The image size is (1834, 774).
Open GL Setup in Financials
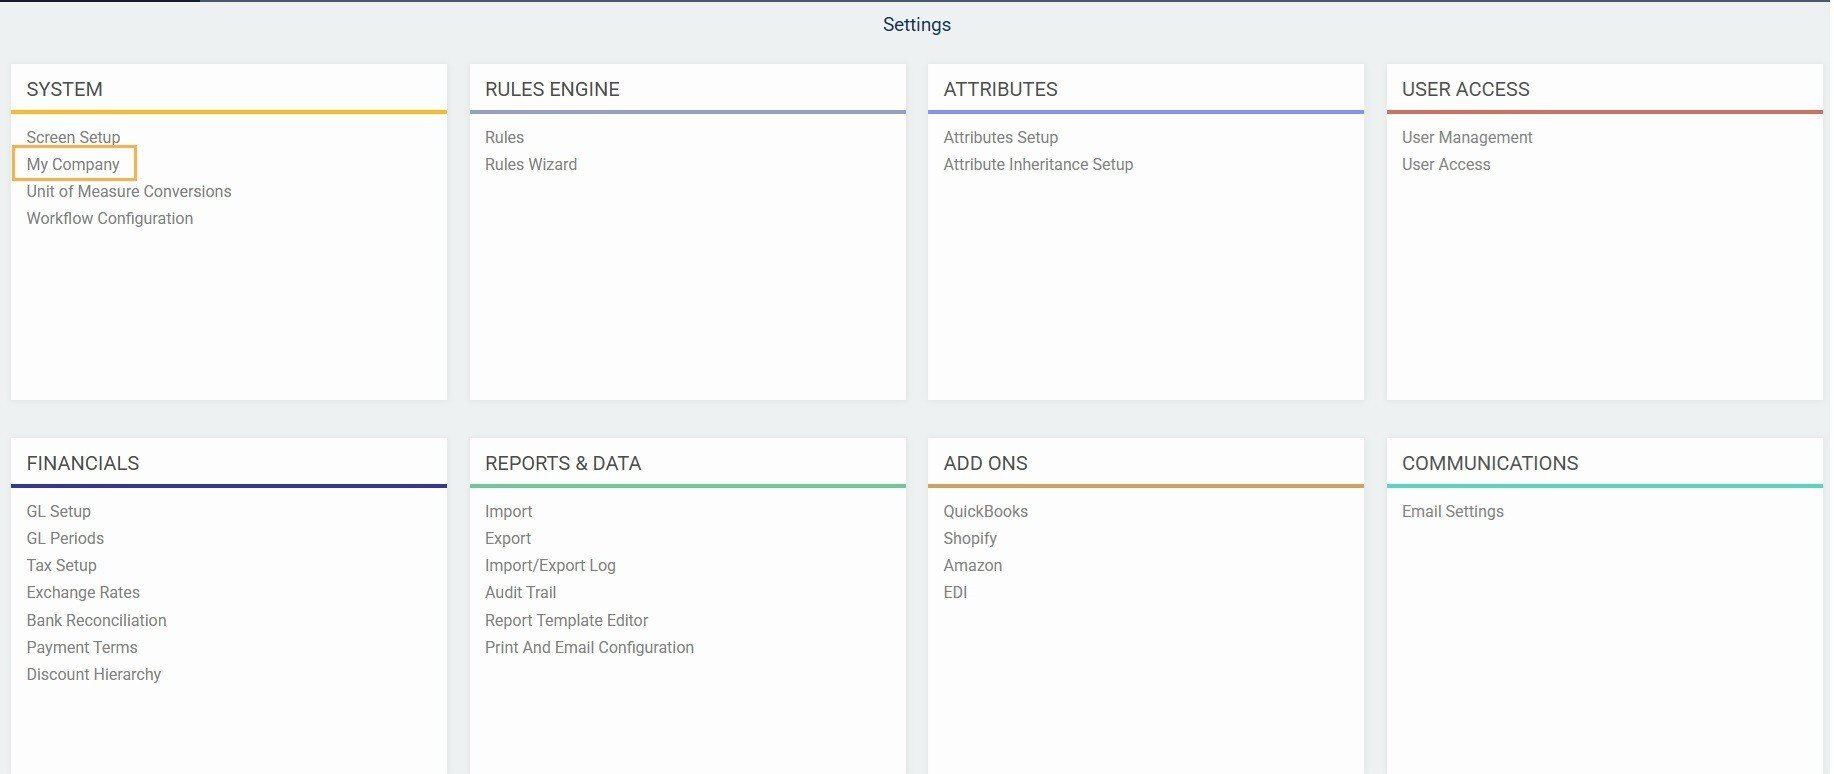click(x=58, y=511)
